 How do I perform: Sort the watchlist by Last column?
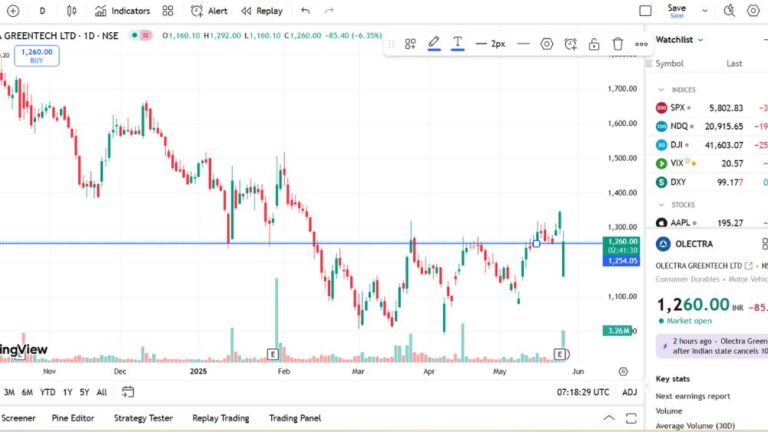click(734, 64)
